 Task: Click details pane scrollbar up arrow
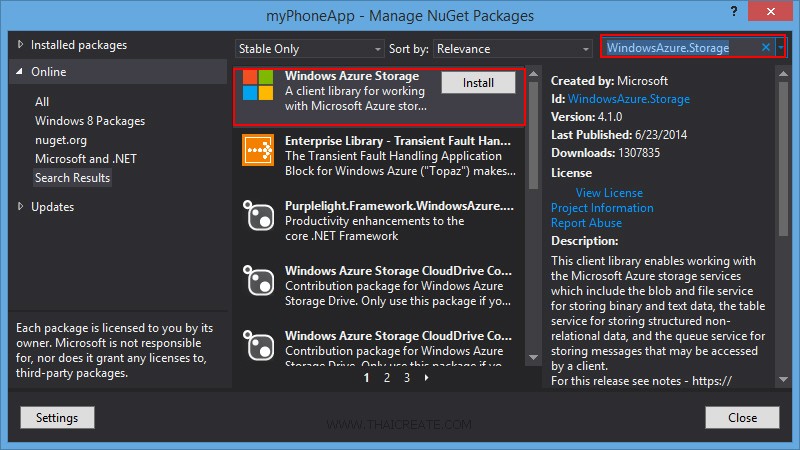pyautogui.click(x=784, y=74)
